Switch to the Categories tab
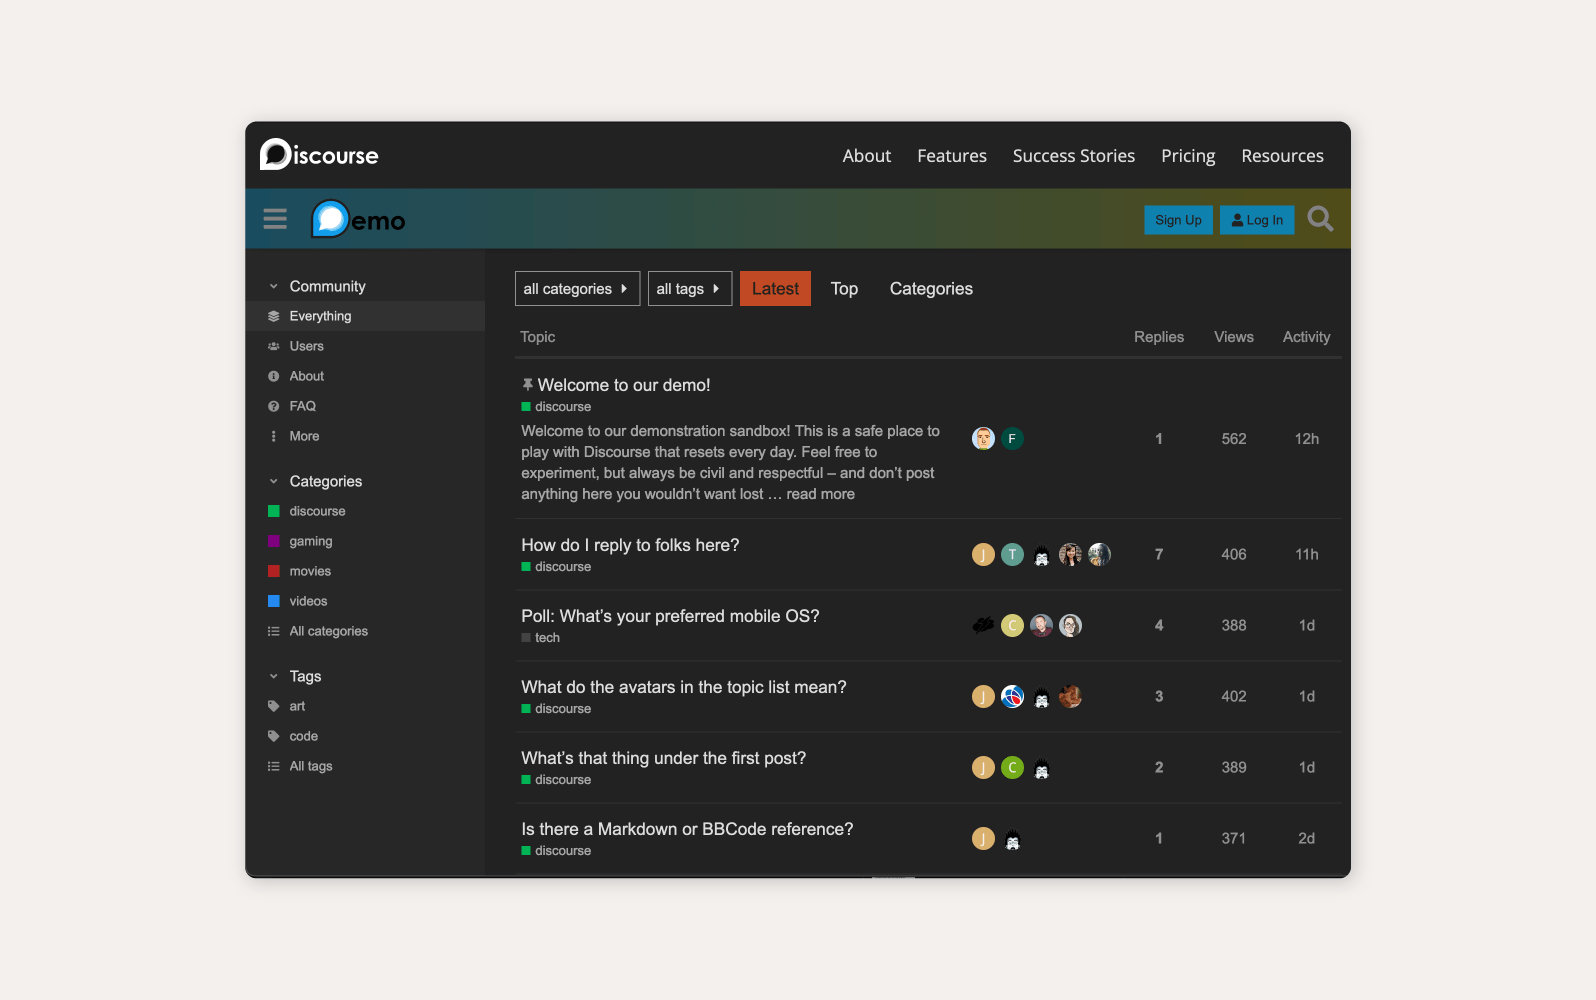This screenshot has width=1596, height=1000. coord(930,289)
